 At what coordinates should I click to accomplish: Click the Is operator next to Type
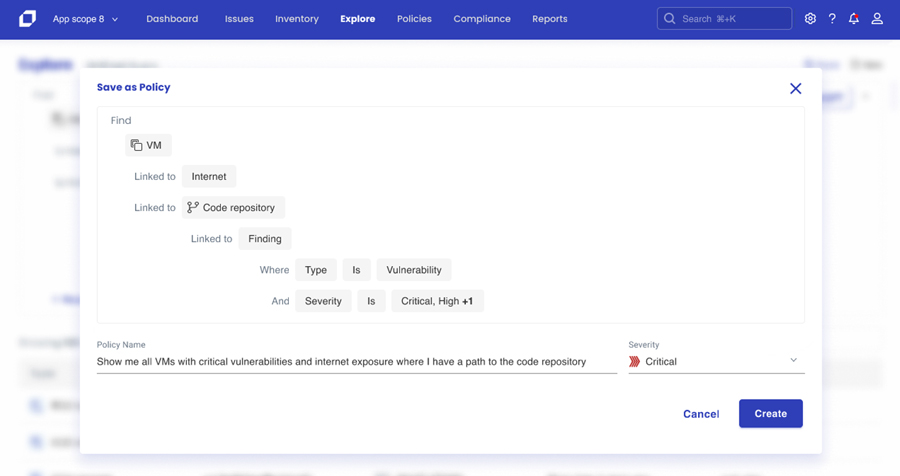(356, 270)
